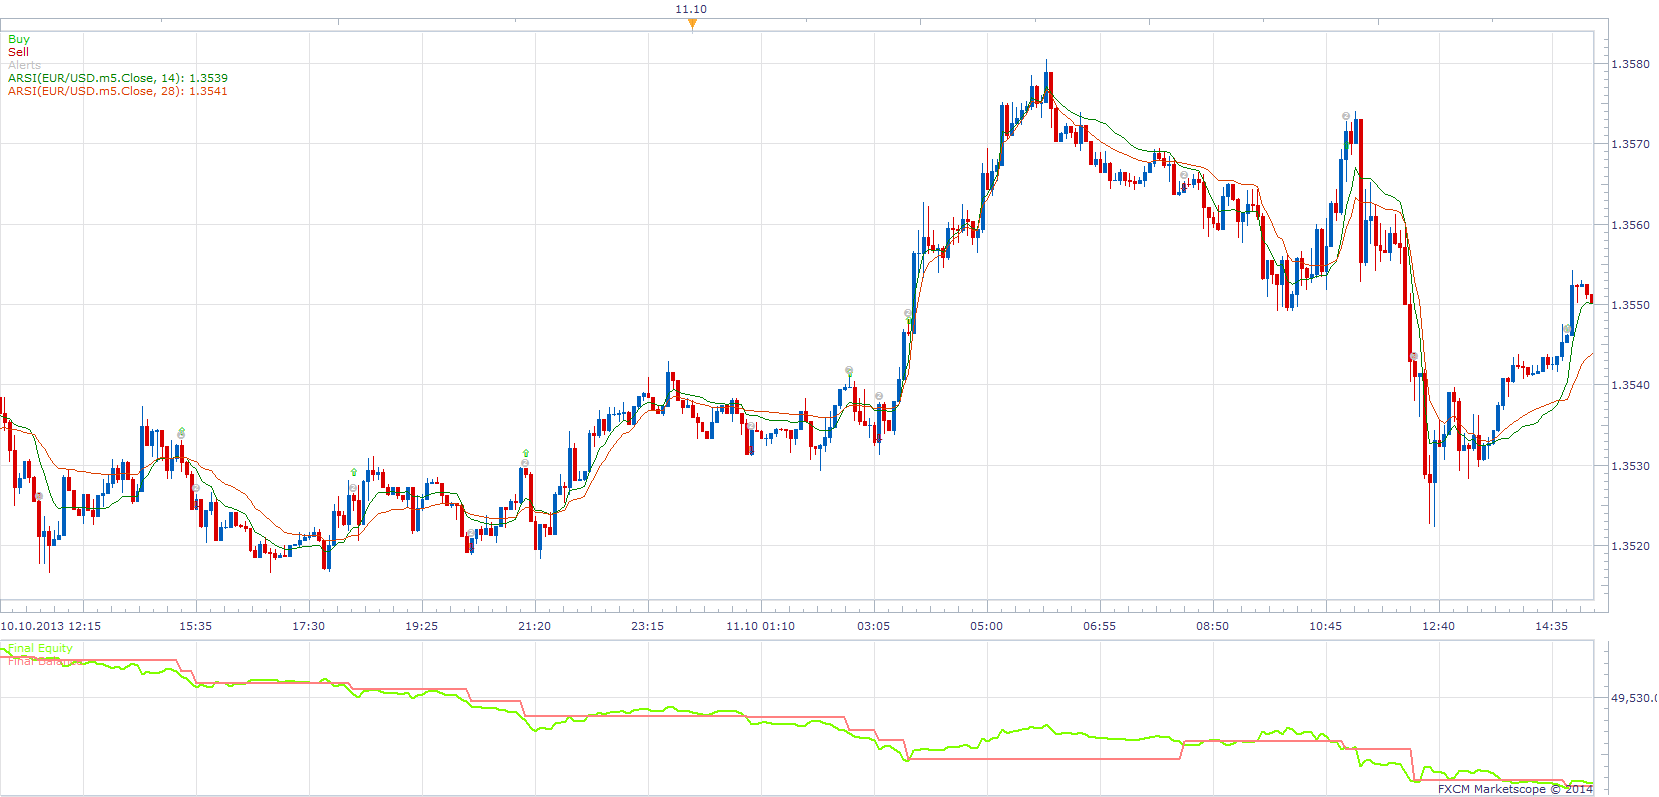Select the greyed Alerts legend label
This screenshot has width=1659, height=797.
coord(24,65)
